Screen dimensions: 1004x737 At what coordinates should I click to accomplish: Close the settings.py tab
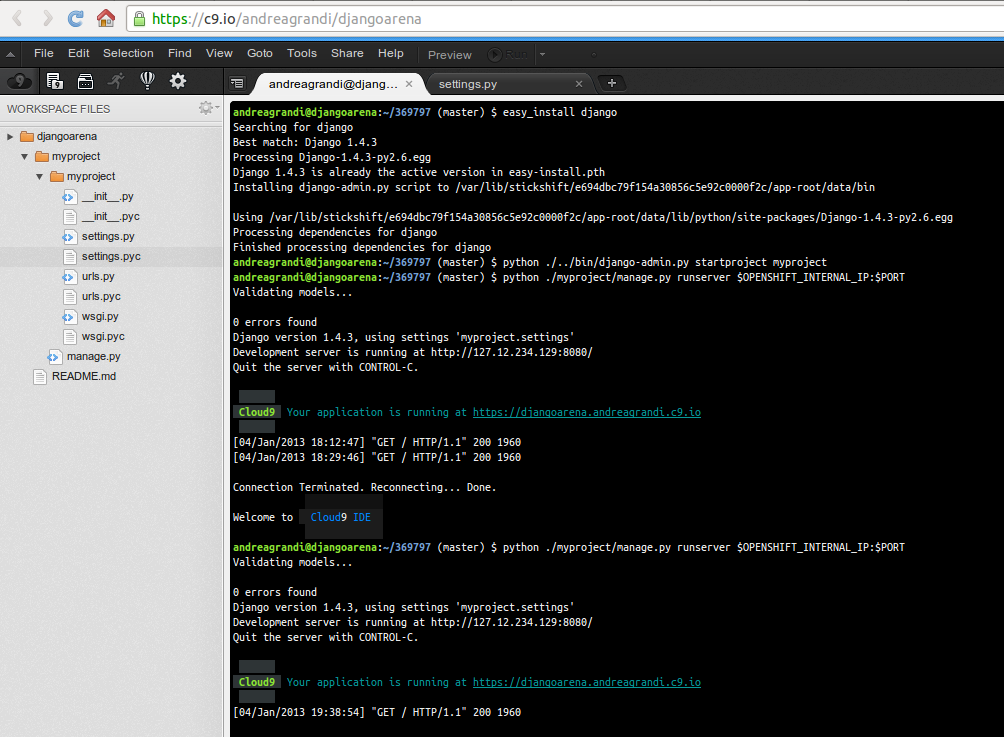click(x=579, y=84)
